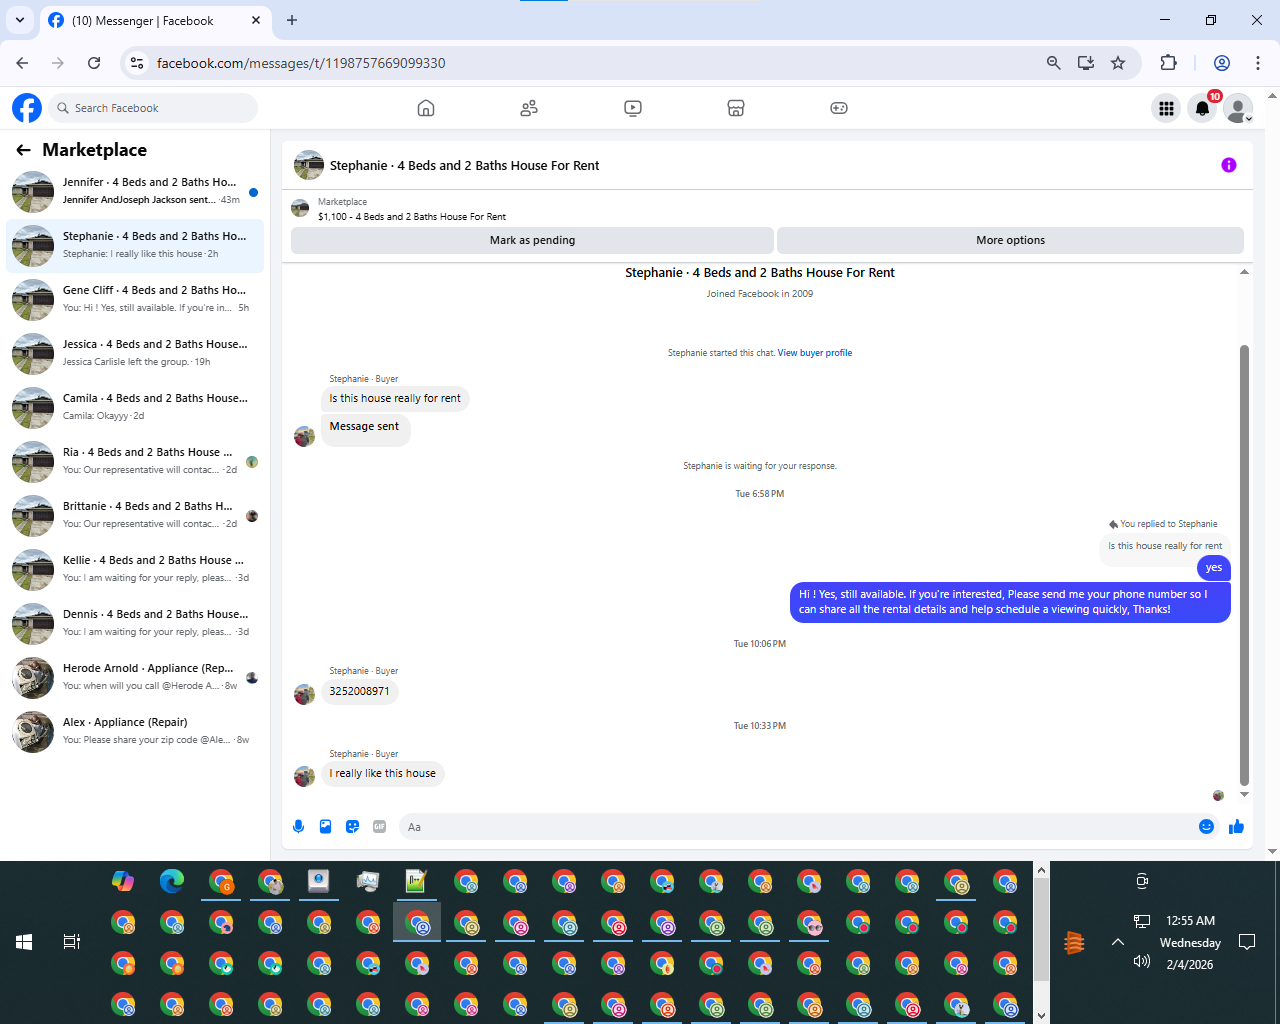Choose a GIF icon in composer

379,826
